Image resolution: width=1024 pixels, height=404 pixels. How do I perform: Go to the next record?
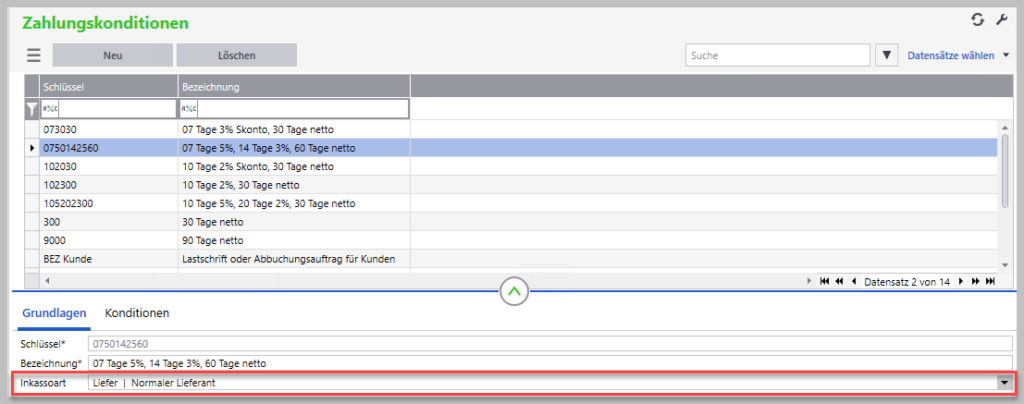(961, 282)
